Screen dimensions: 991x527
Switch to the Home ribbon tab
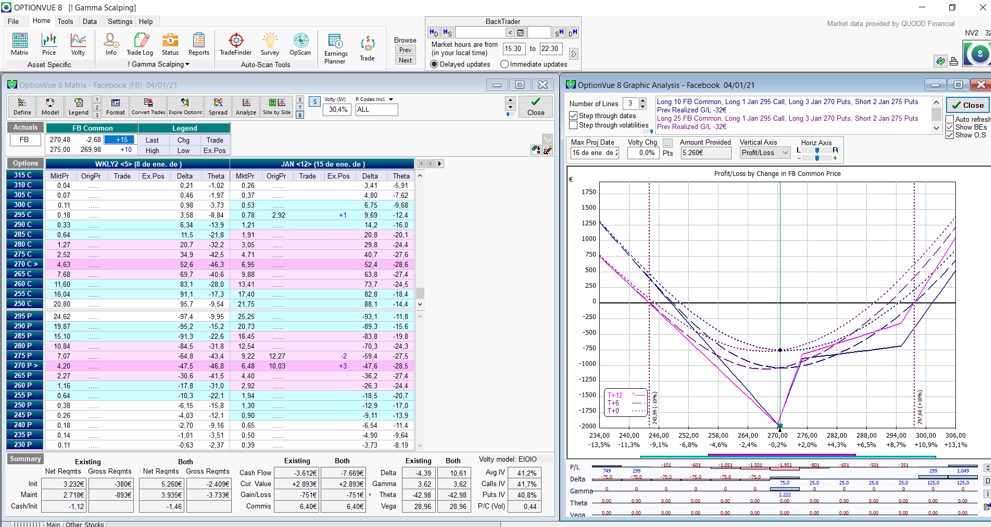point(42,21)
